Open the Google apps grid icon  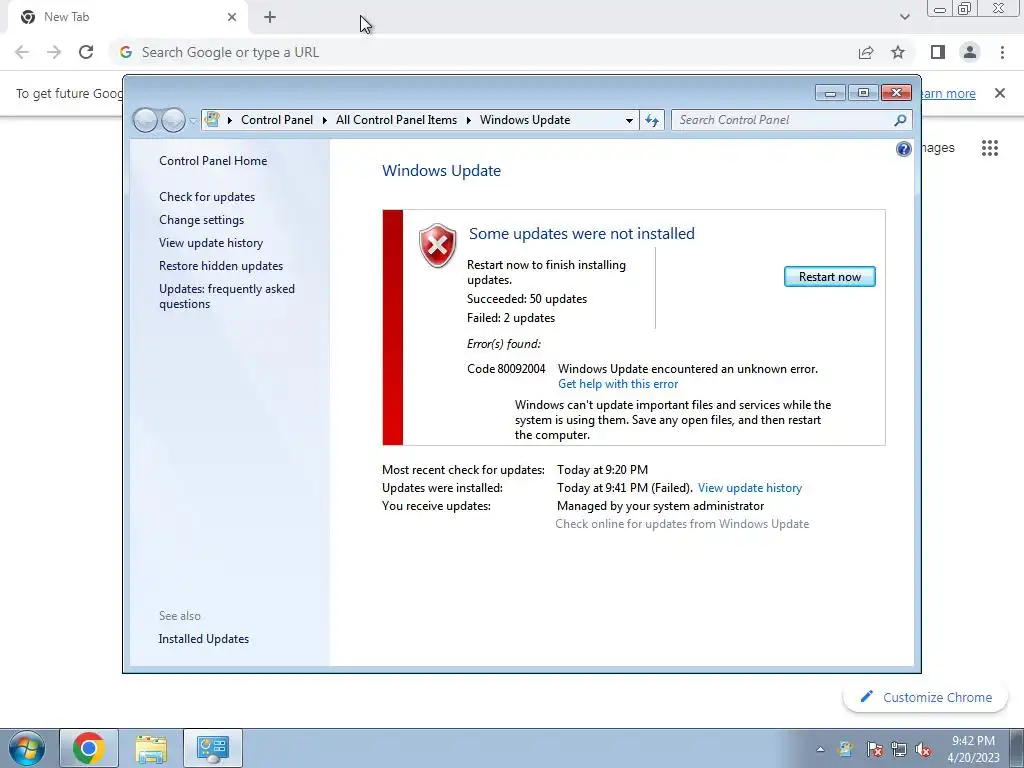(990, 148)
